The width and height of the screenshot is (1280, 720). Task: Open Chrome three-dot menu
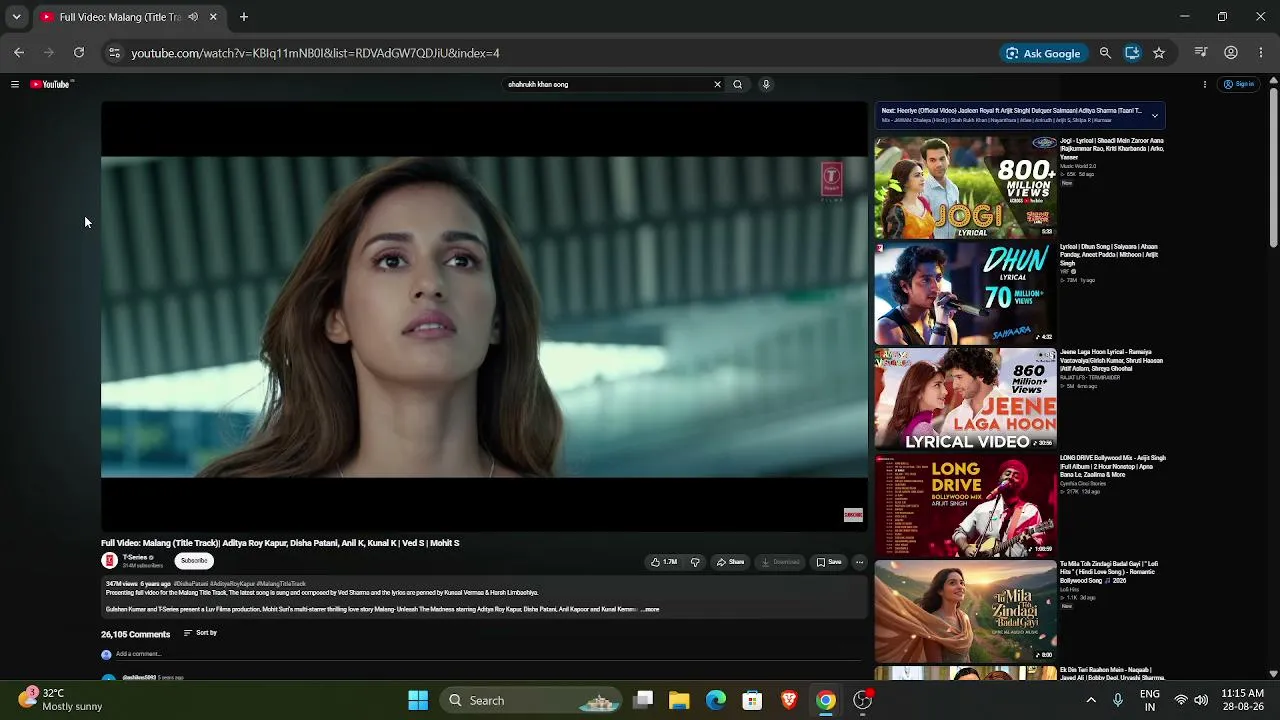[1260, 53]
